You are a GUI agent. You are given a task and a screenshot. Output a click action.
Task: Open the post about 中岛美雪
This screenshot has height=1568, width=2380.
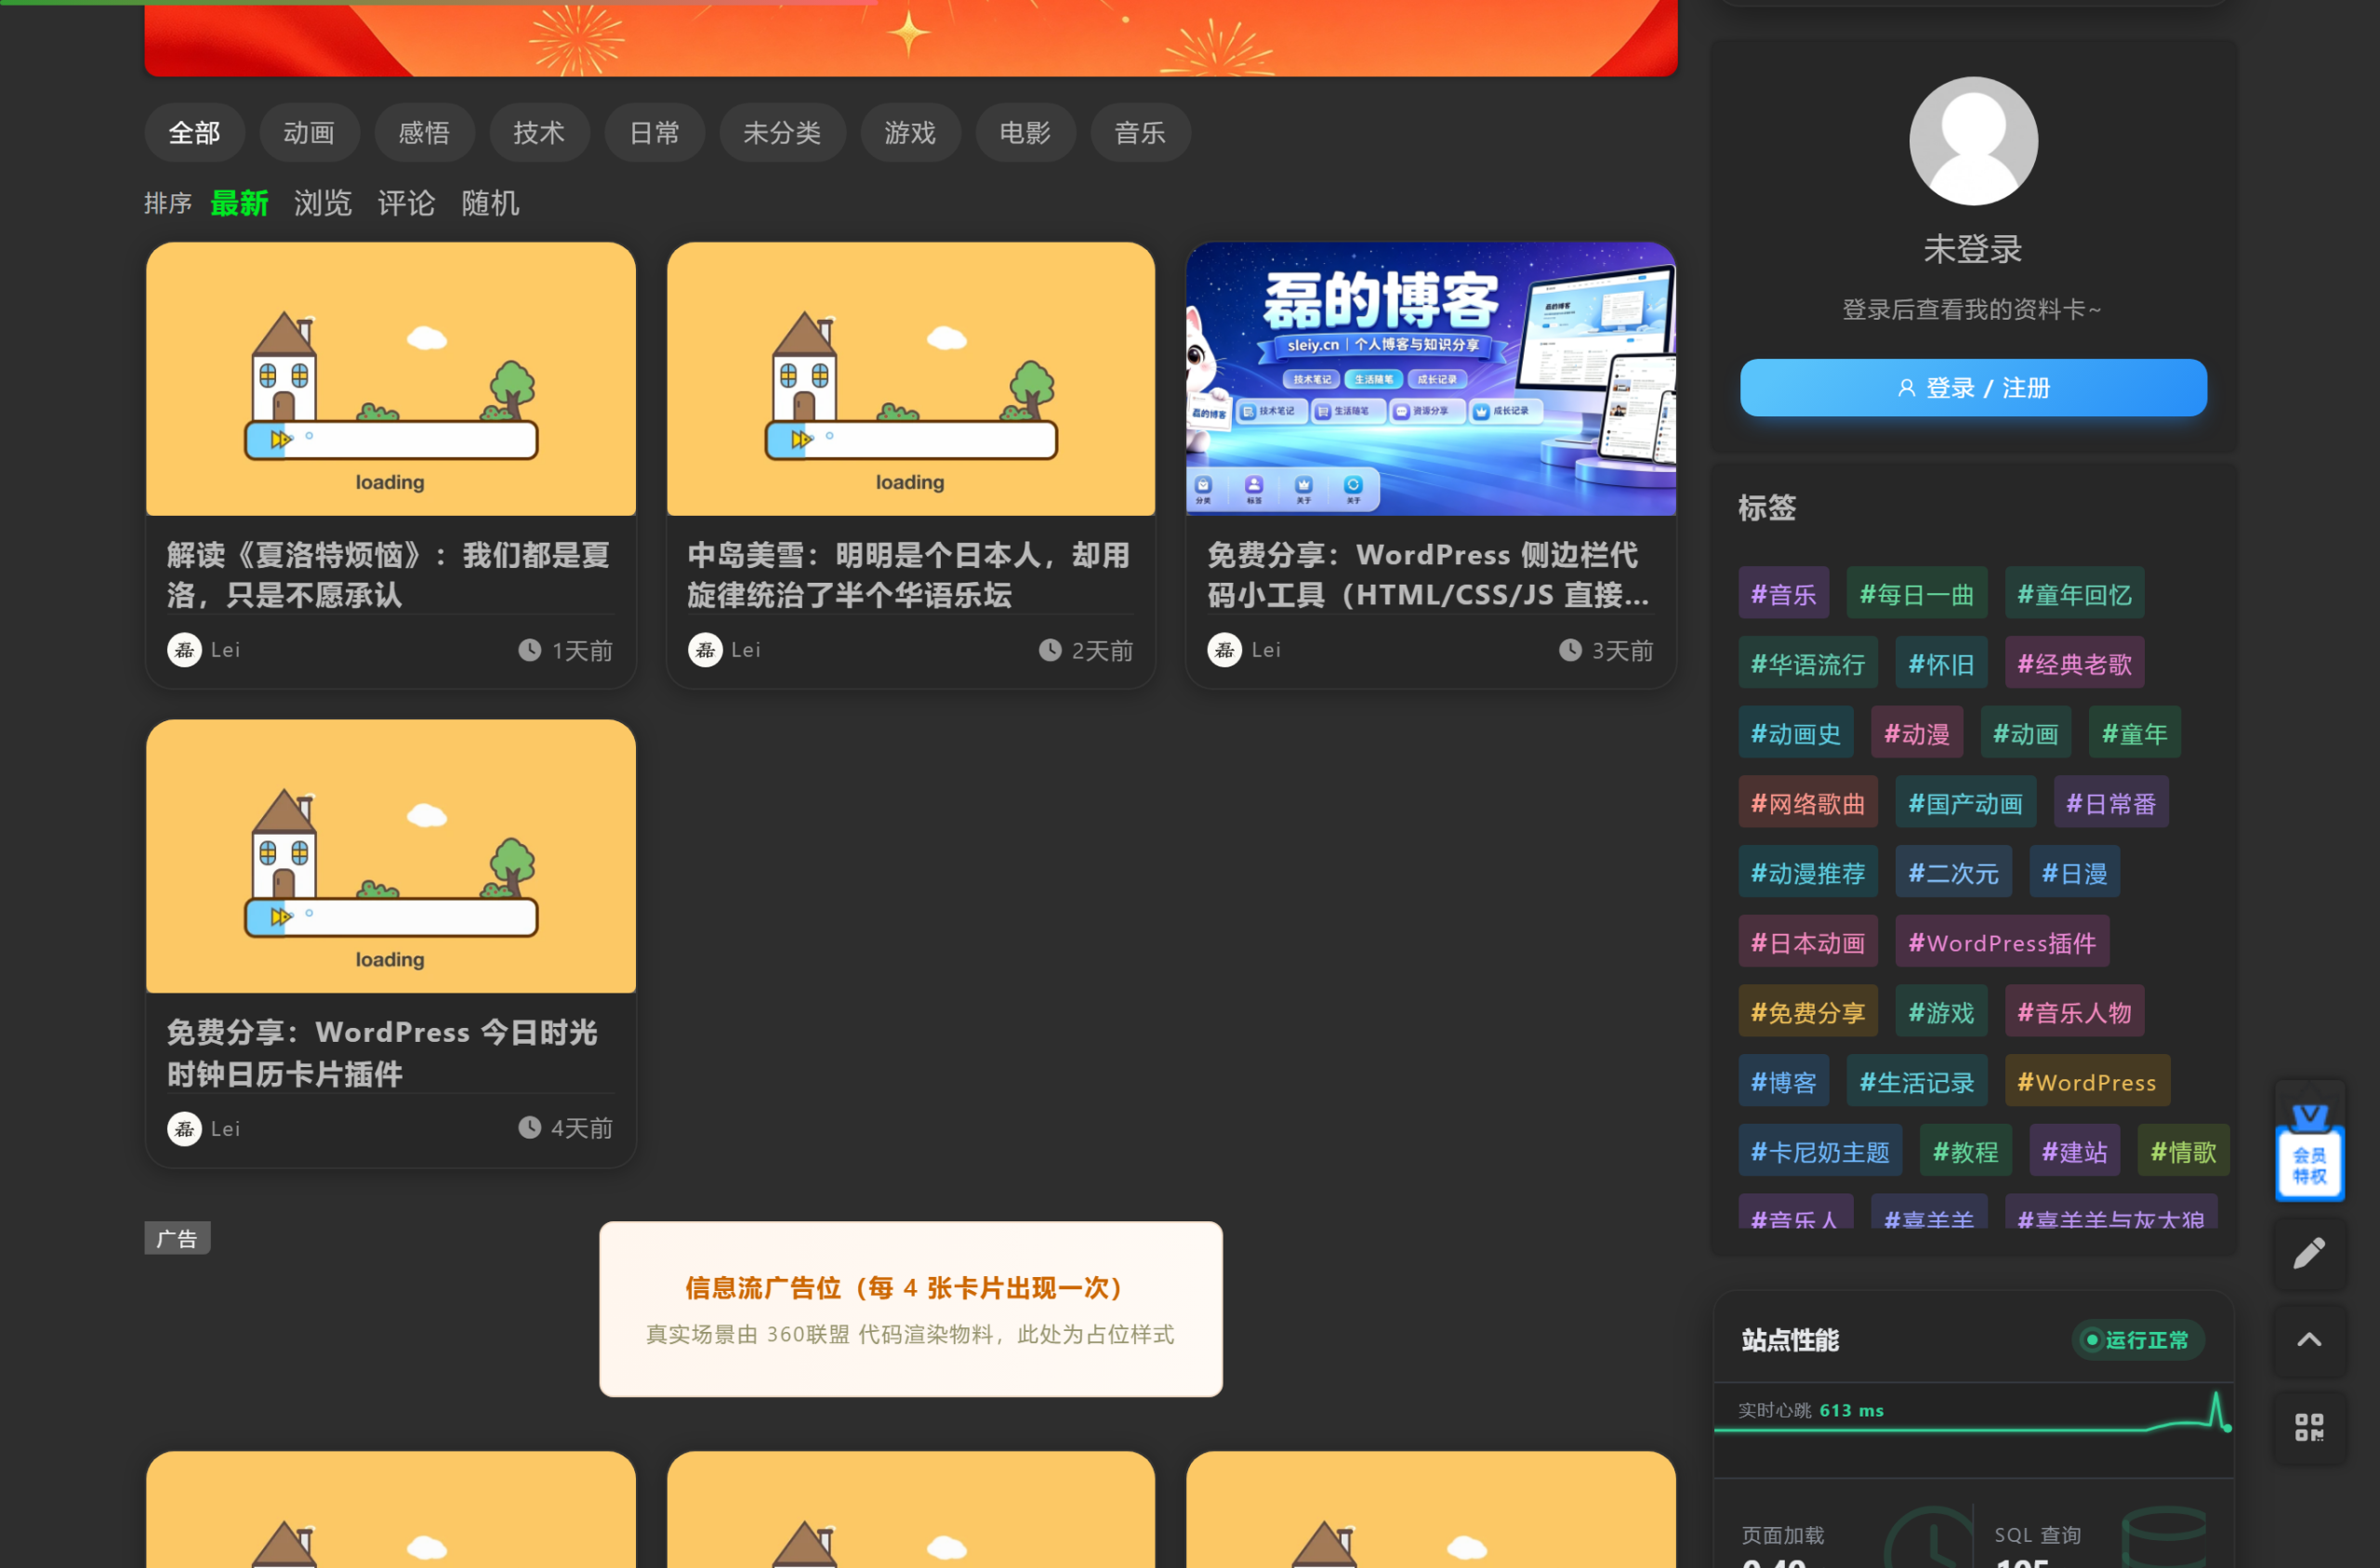coord(908,575)
